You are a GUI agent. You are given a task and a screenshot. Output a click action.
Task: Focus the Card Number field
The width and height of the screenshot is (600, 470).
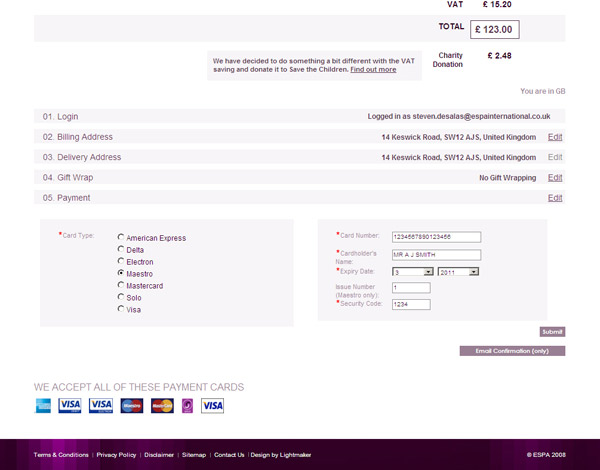click(437, 237)
